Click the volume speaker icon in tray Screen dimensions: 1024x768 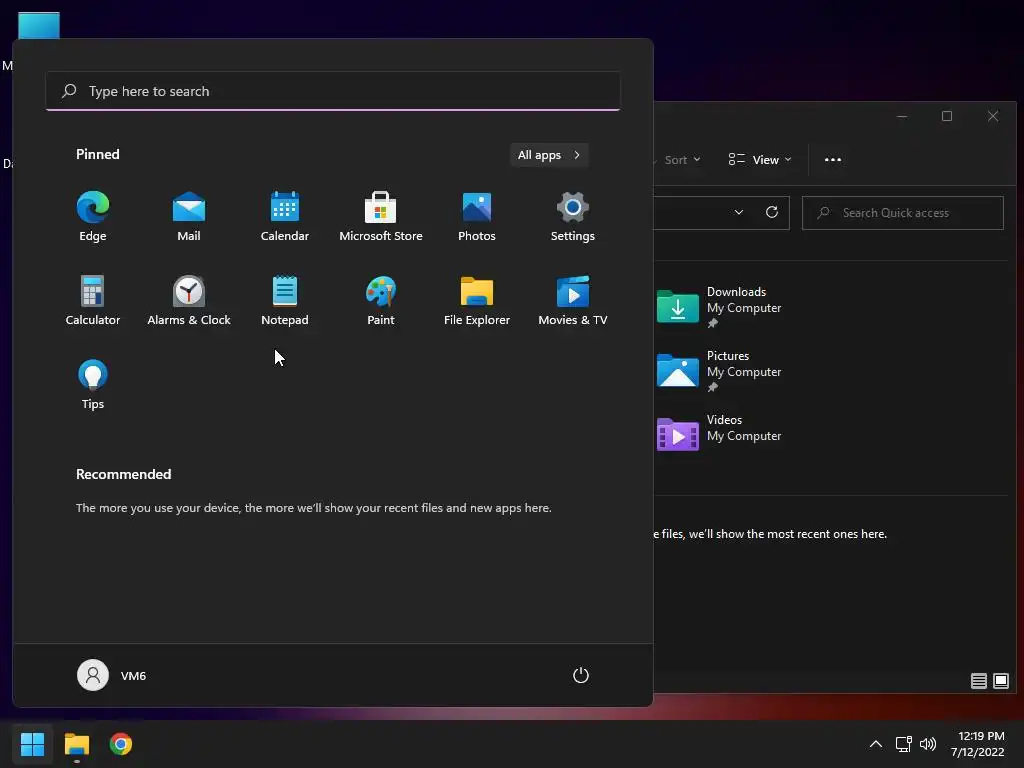click(x=927, y=744)
